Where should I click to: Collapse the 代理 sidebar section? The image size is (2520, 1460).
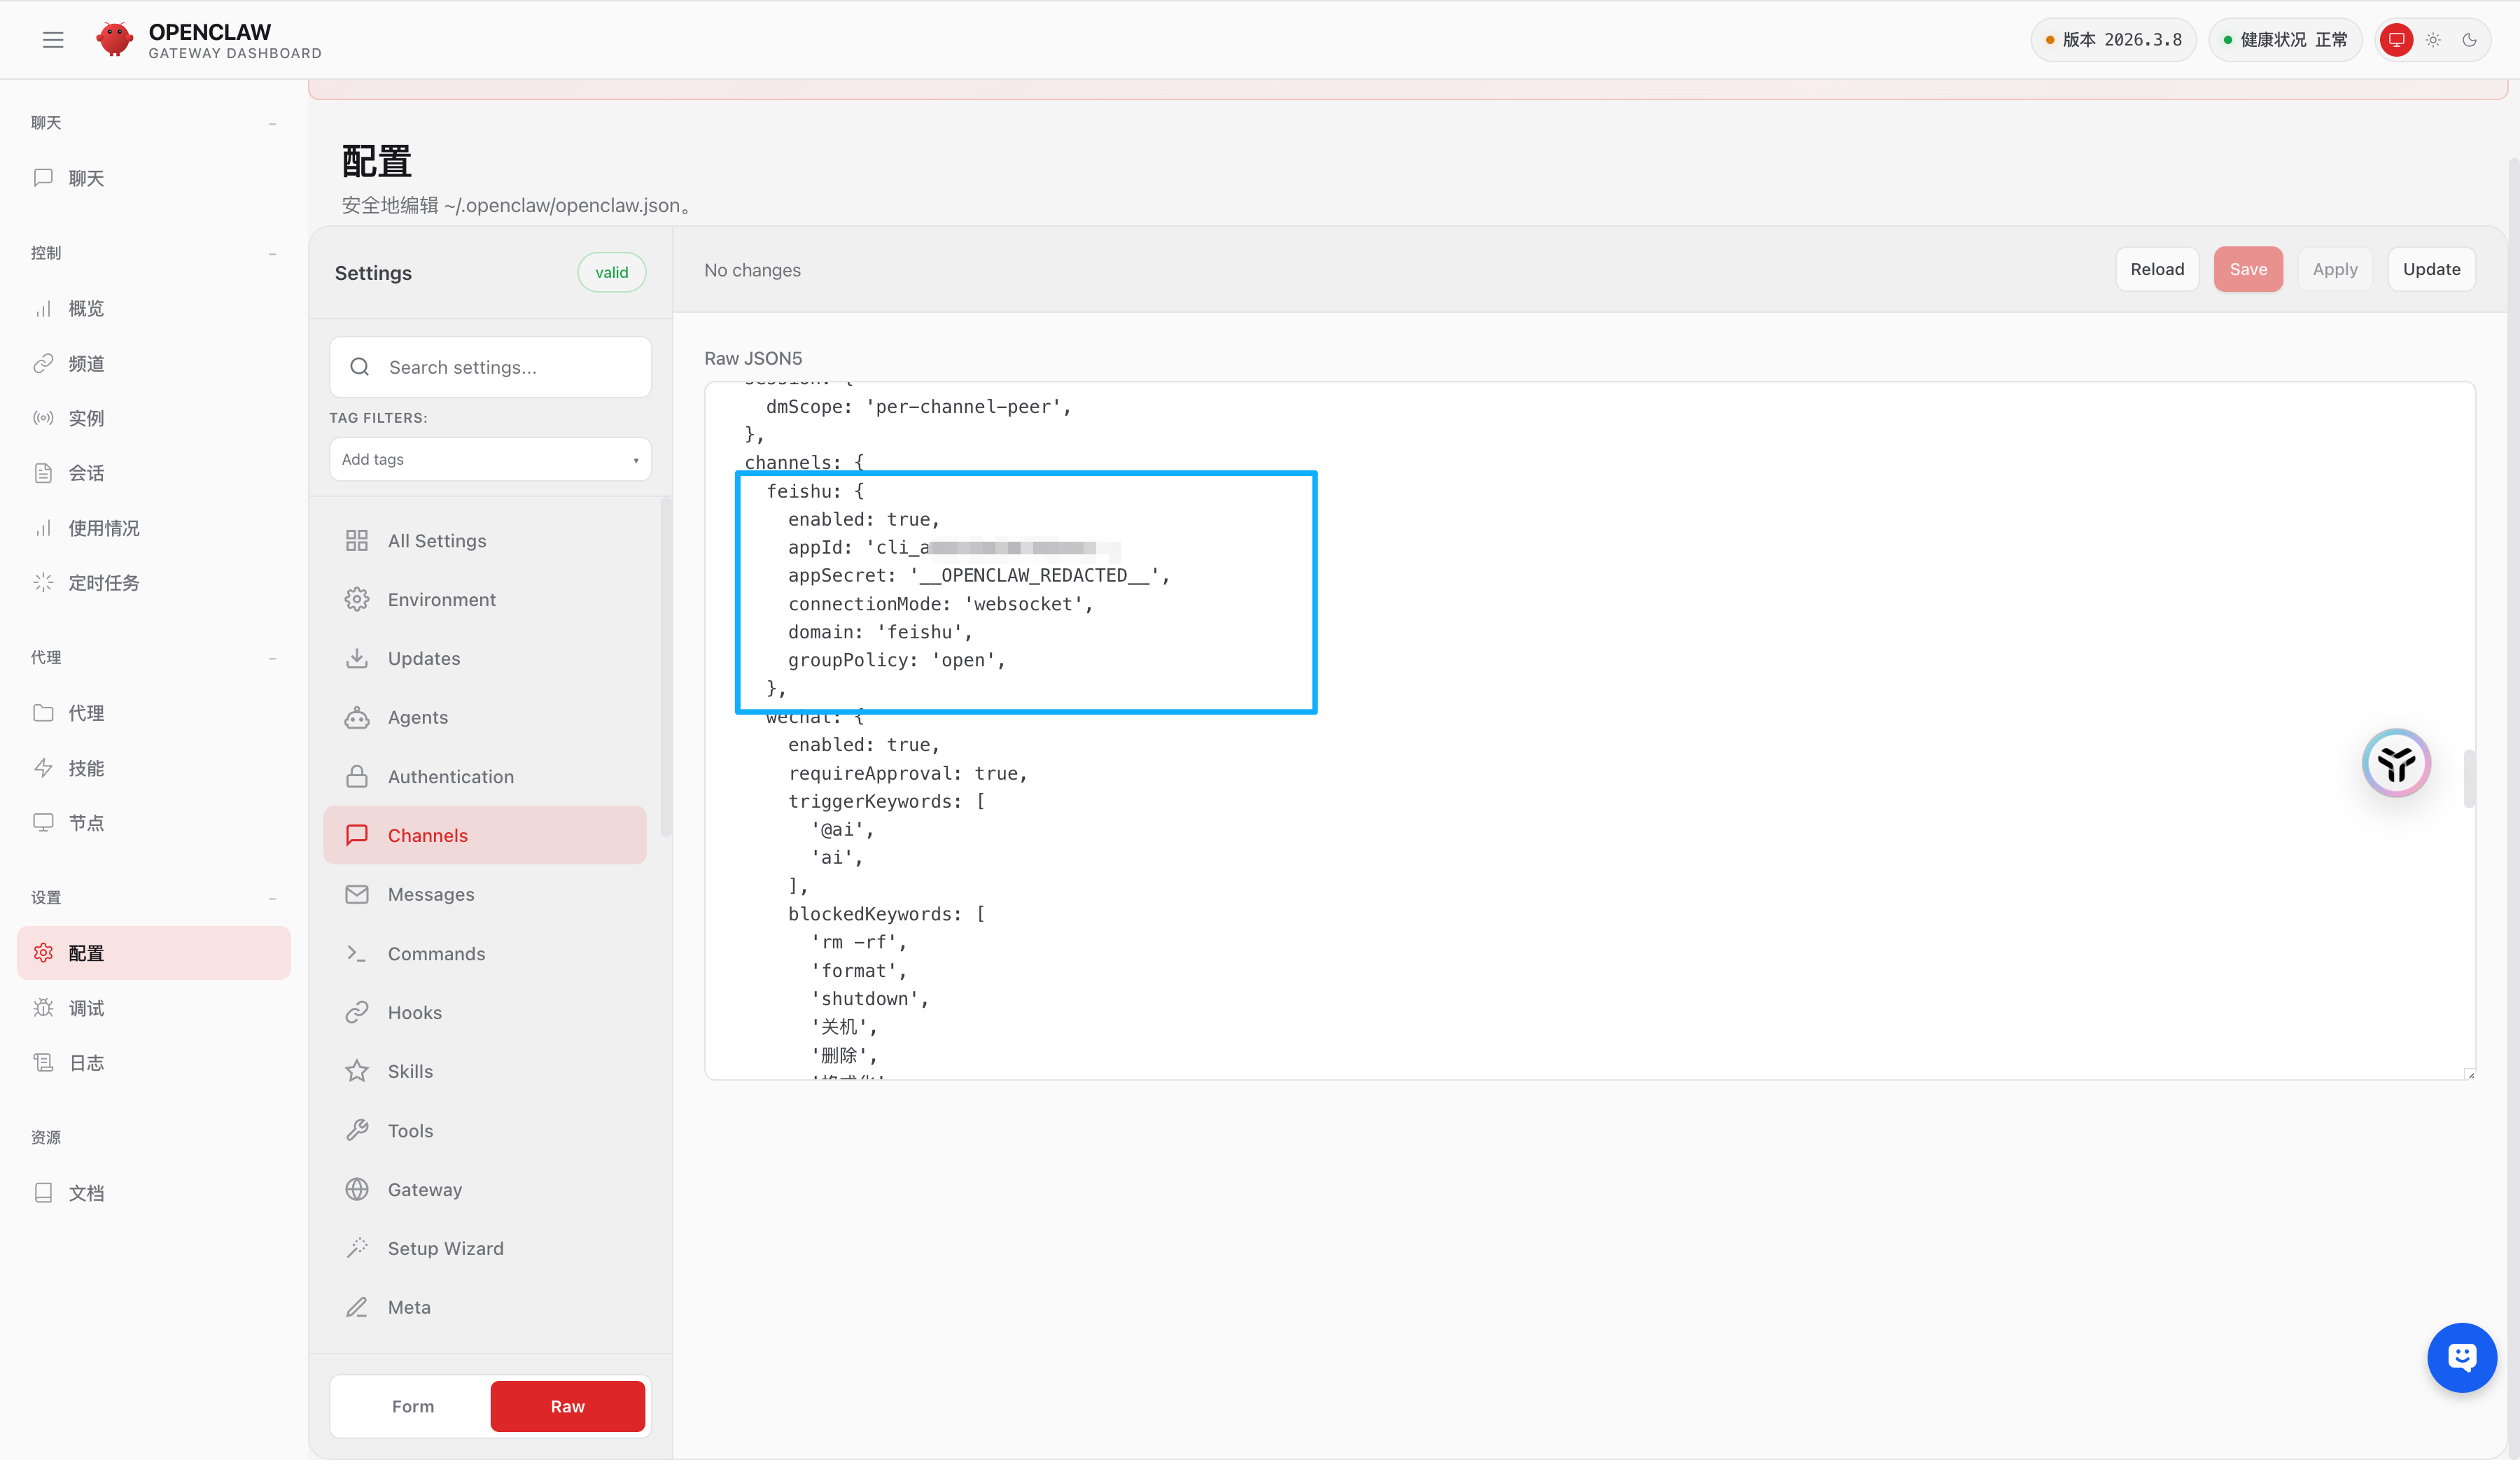click(x=272, y=658)
